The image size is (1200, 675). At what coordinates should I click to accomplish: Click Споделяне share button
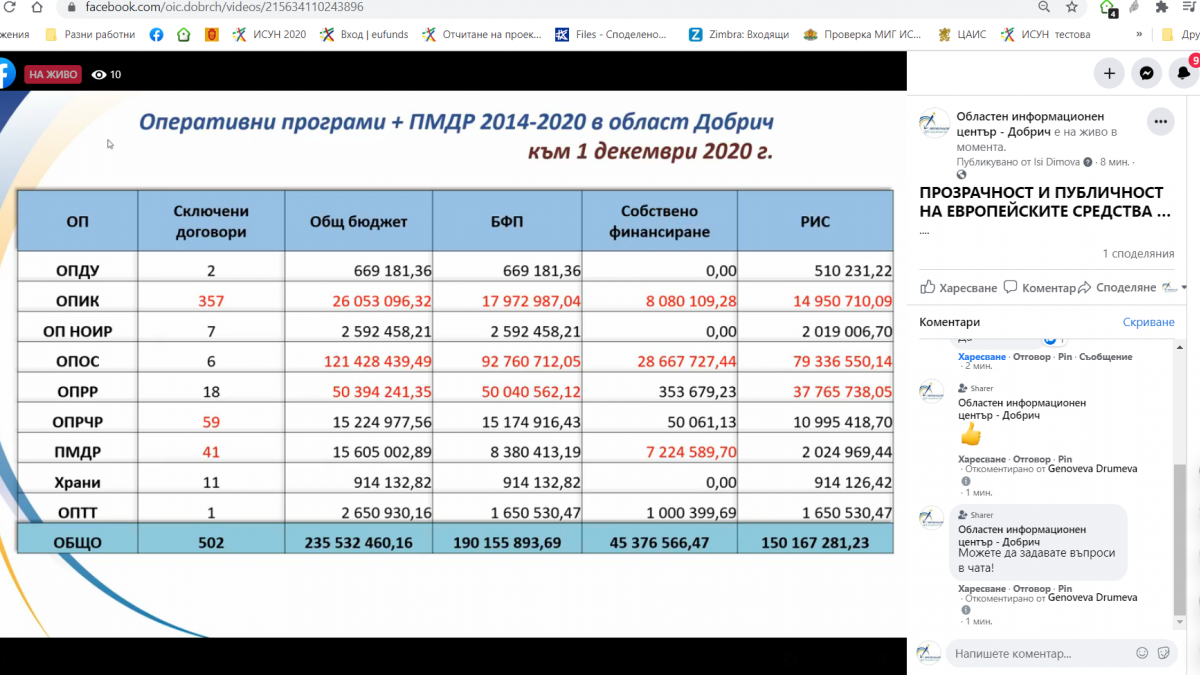[1117, 288]
